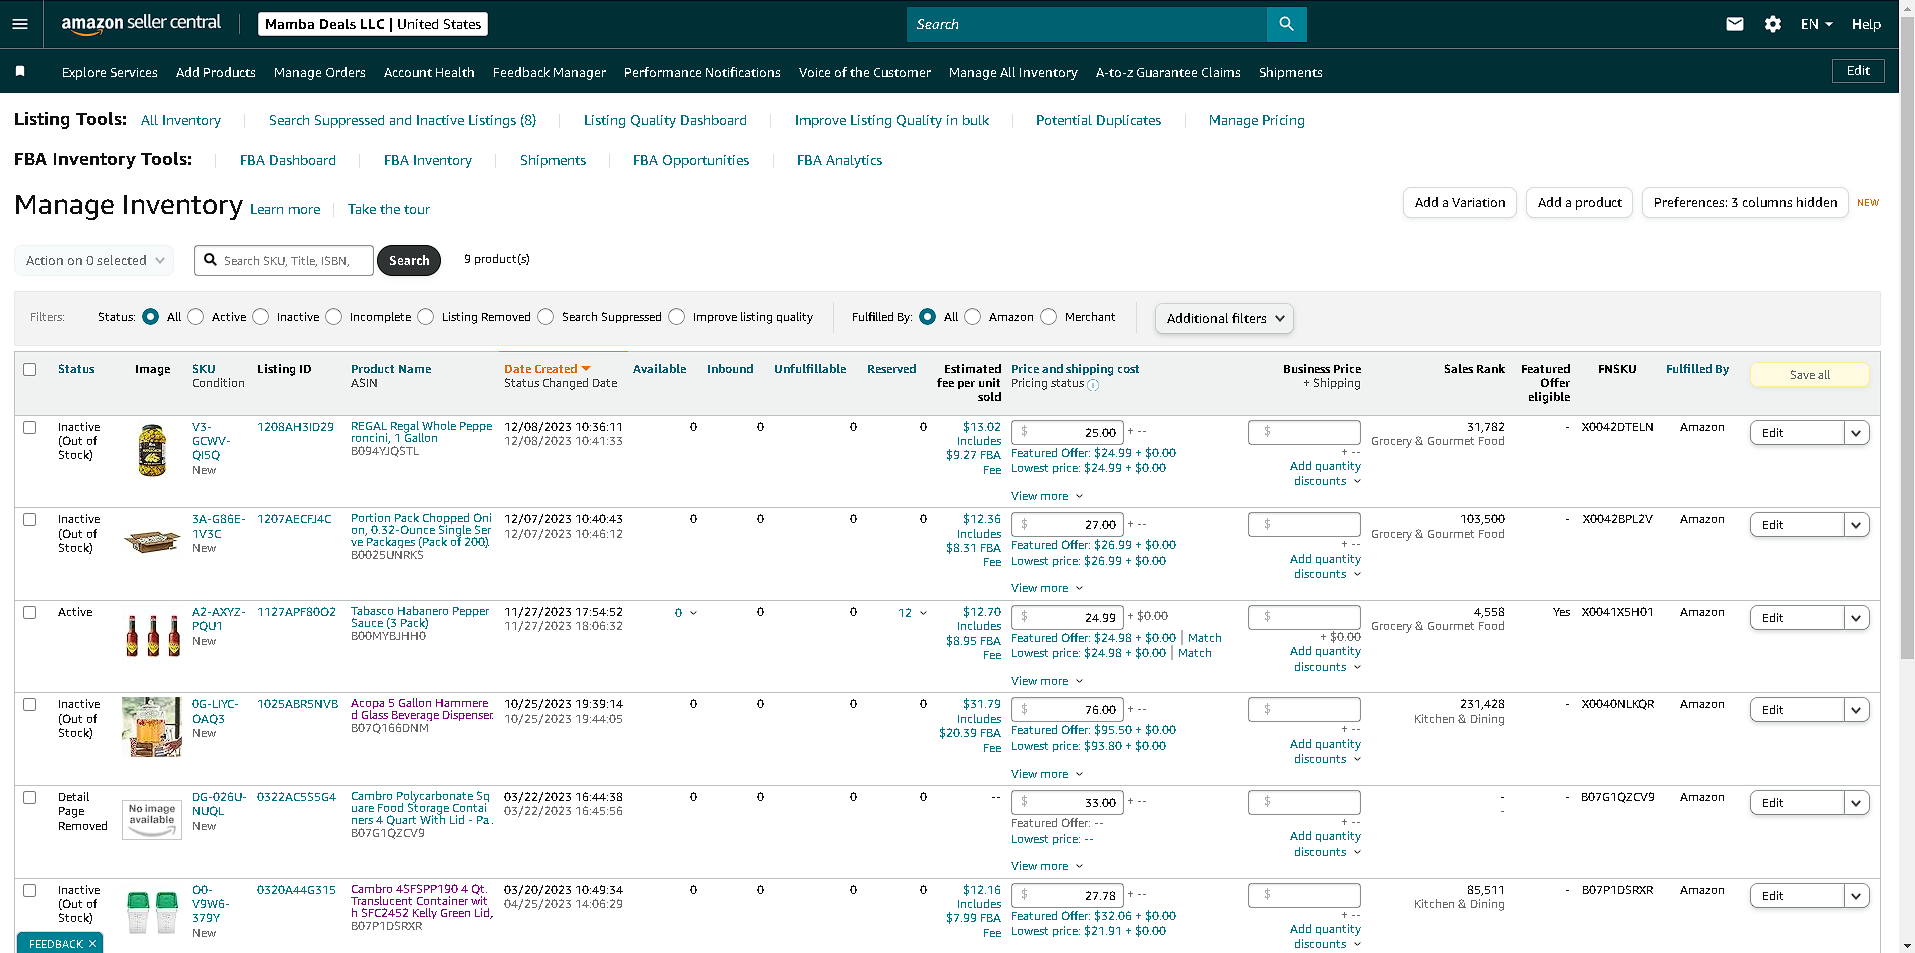
Task: Open Edit dropdown arrow for Tabasco row
Action: coord(1857,618)
